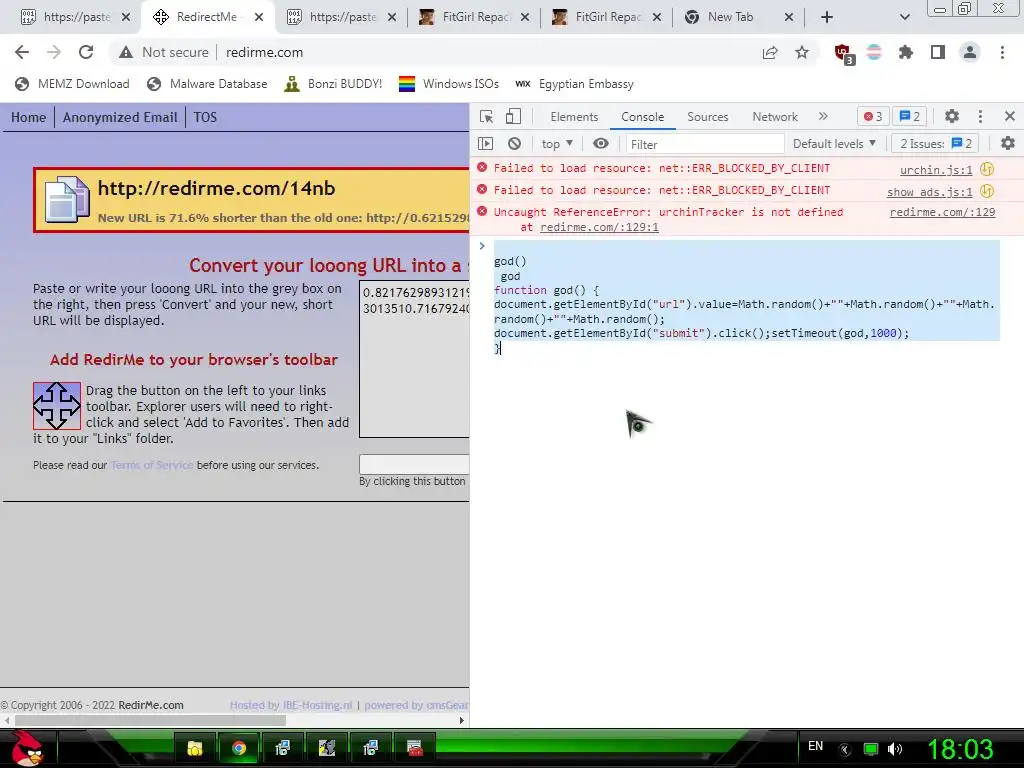This screenshot has height=768, width=1024.
Task: Click the redirme.com/:129 source link
Action: 942,212
